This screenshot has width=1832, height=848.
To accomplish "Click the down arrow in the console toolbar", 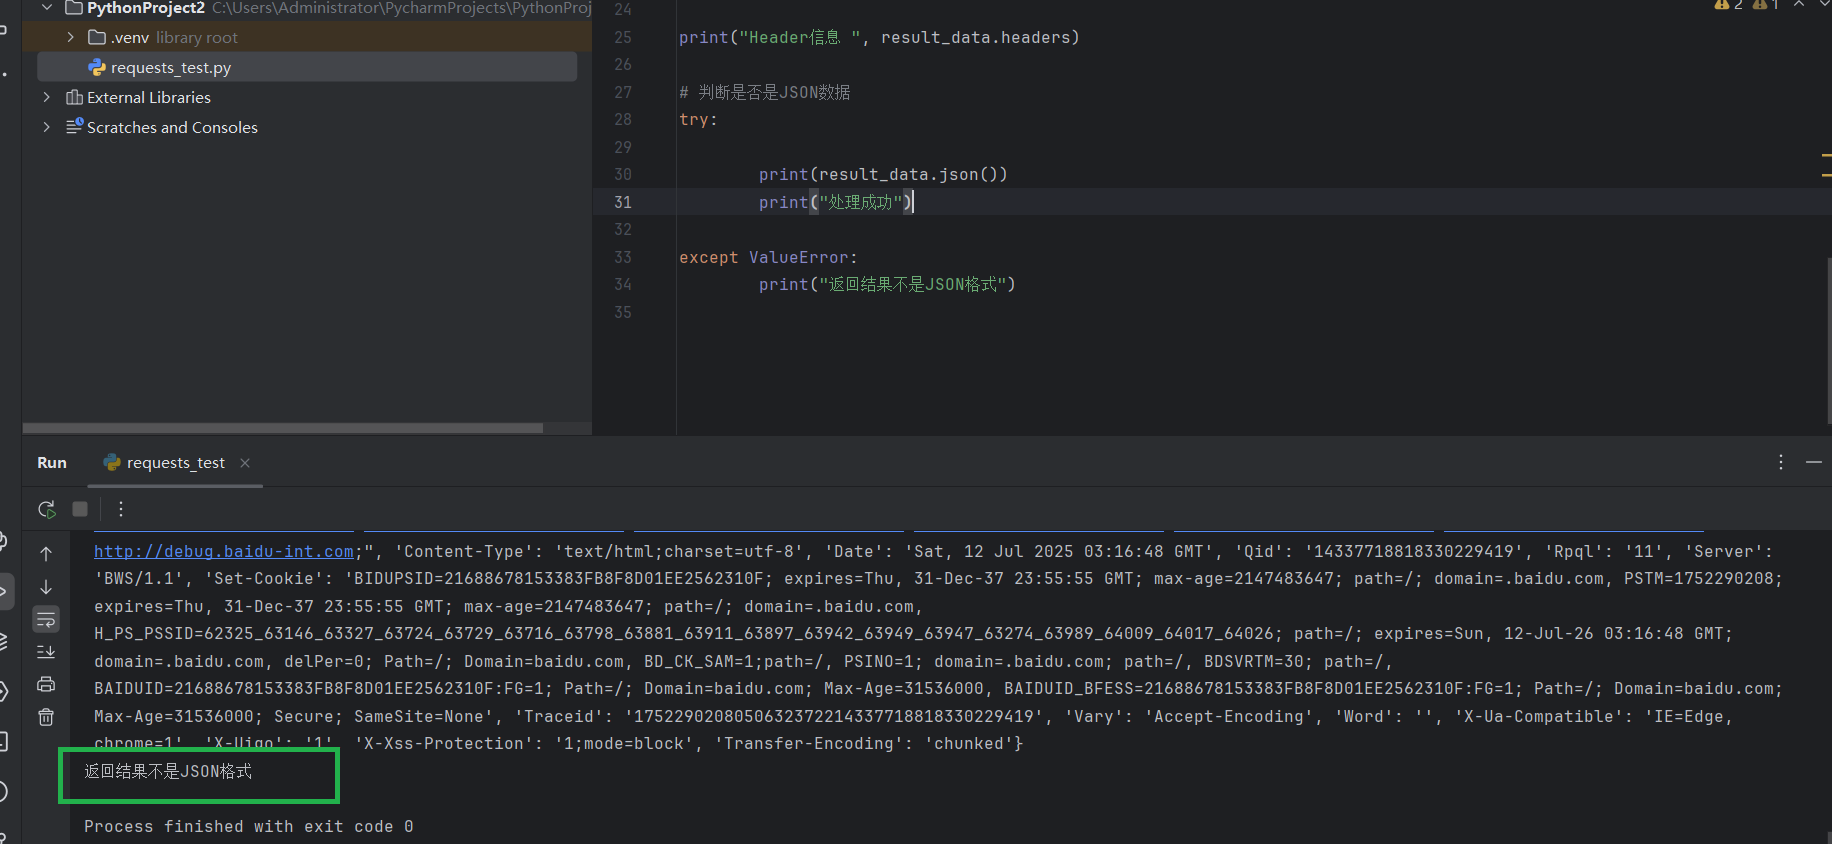I will (46, 587).
